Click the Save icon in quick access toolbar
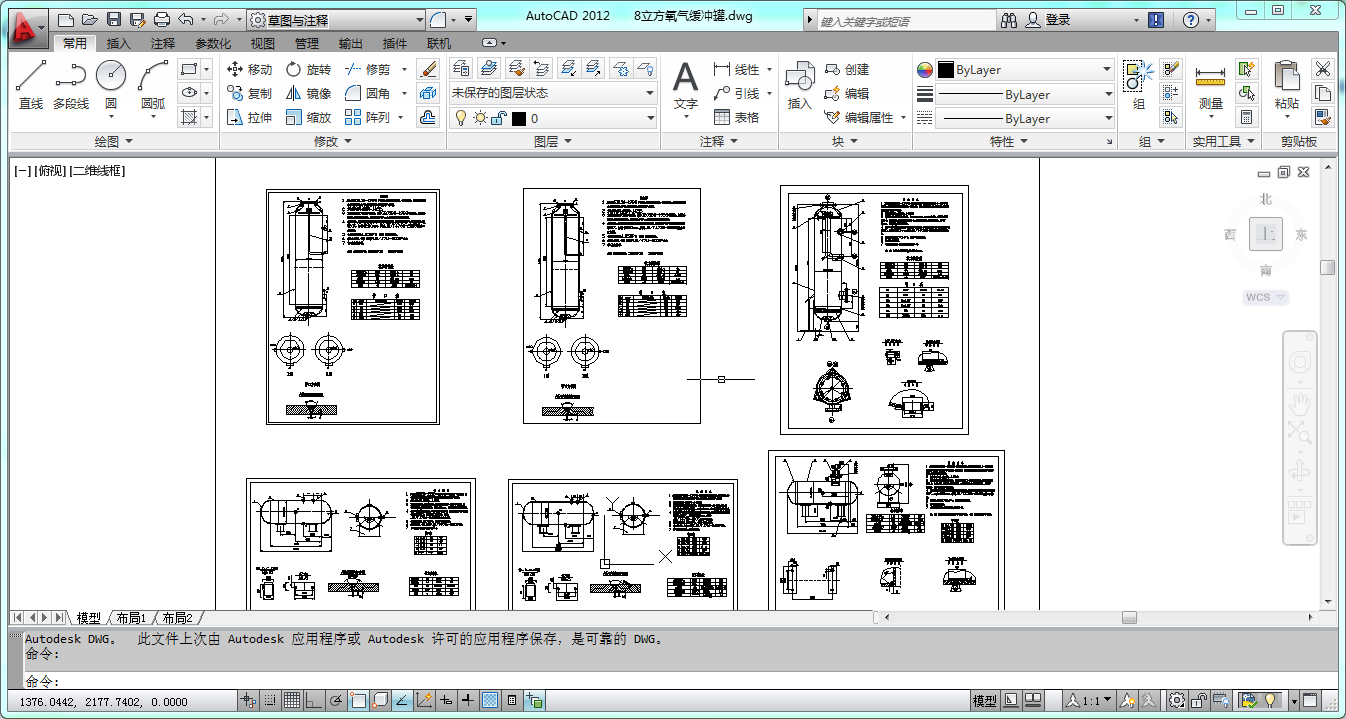 pos(113,19)
